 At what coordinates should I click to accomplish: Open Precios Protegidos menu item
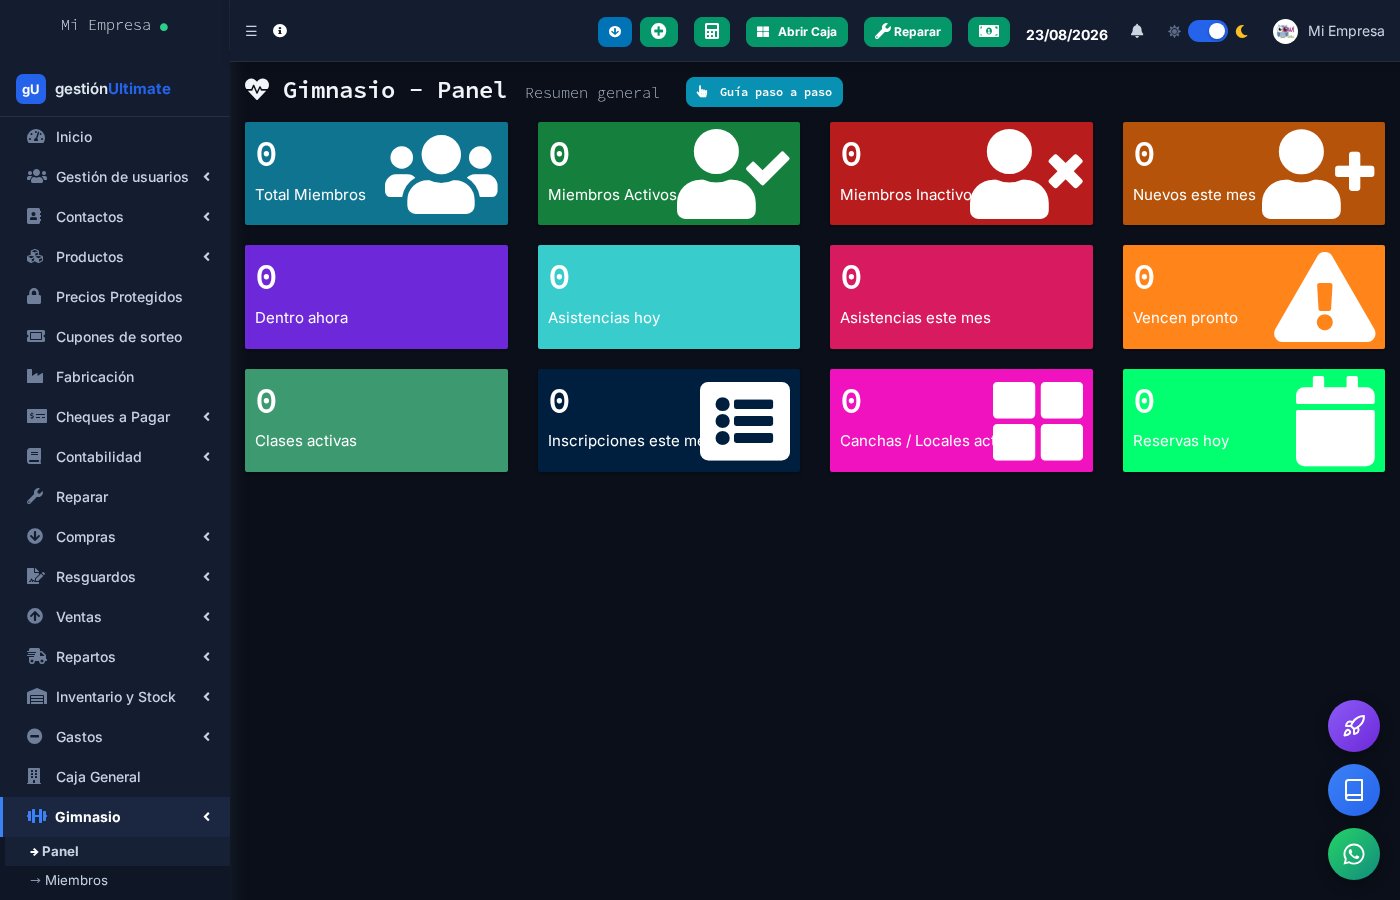tap(115, 297)
